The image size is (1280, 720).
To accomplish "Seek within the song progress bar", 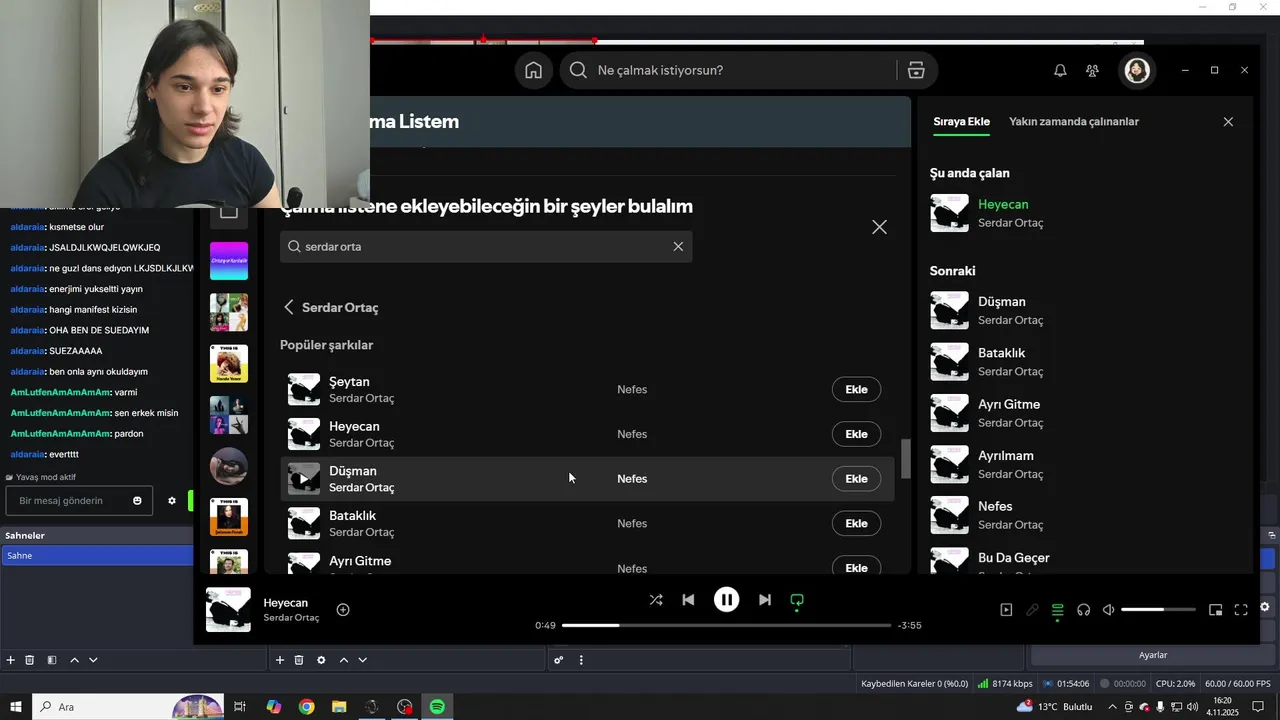I will pos(726,625).
